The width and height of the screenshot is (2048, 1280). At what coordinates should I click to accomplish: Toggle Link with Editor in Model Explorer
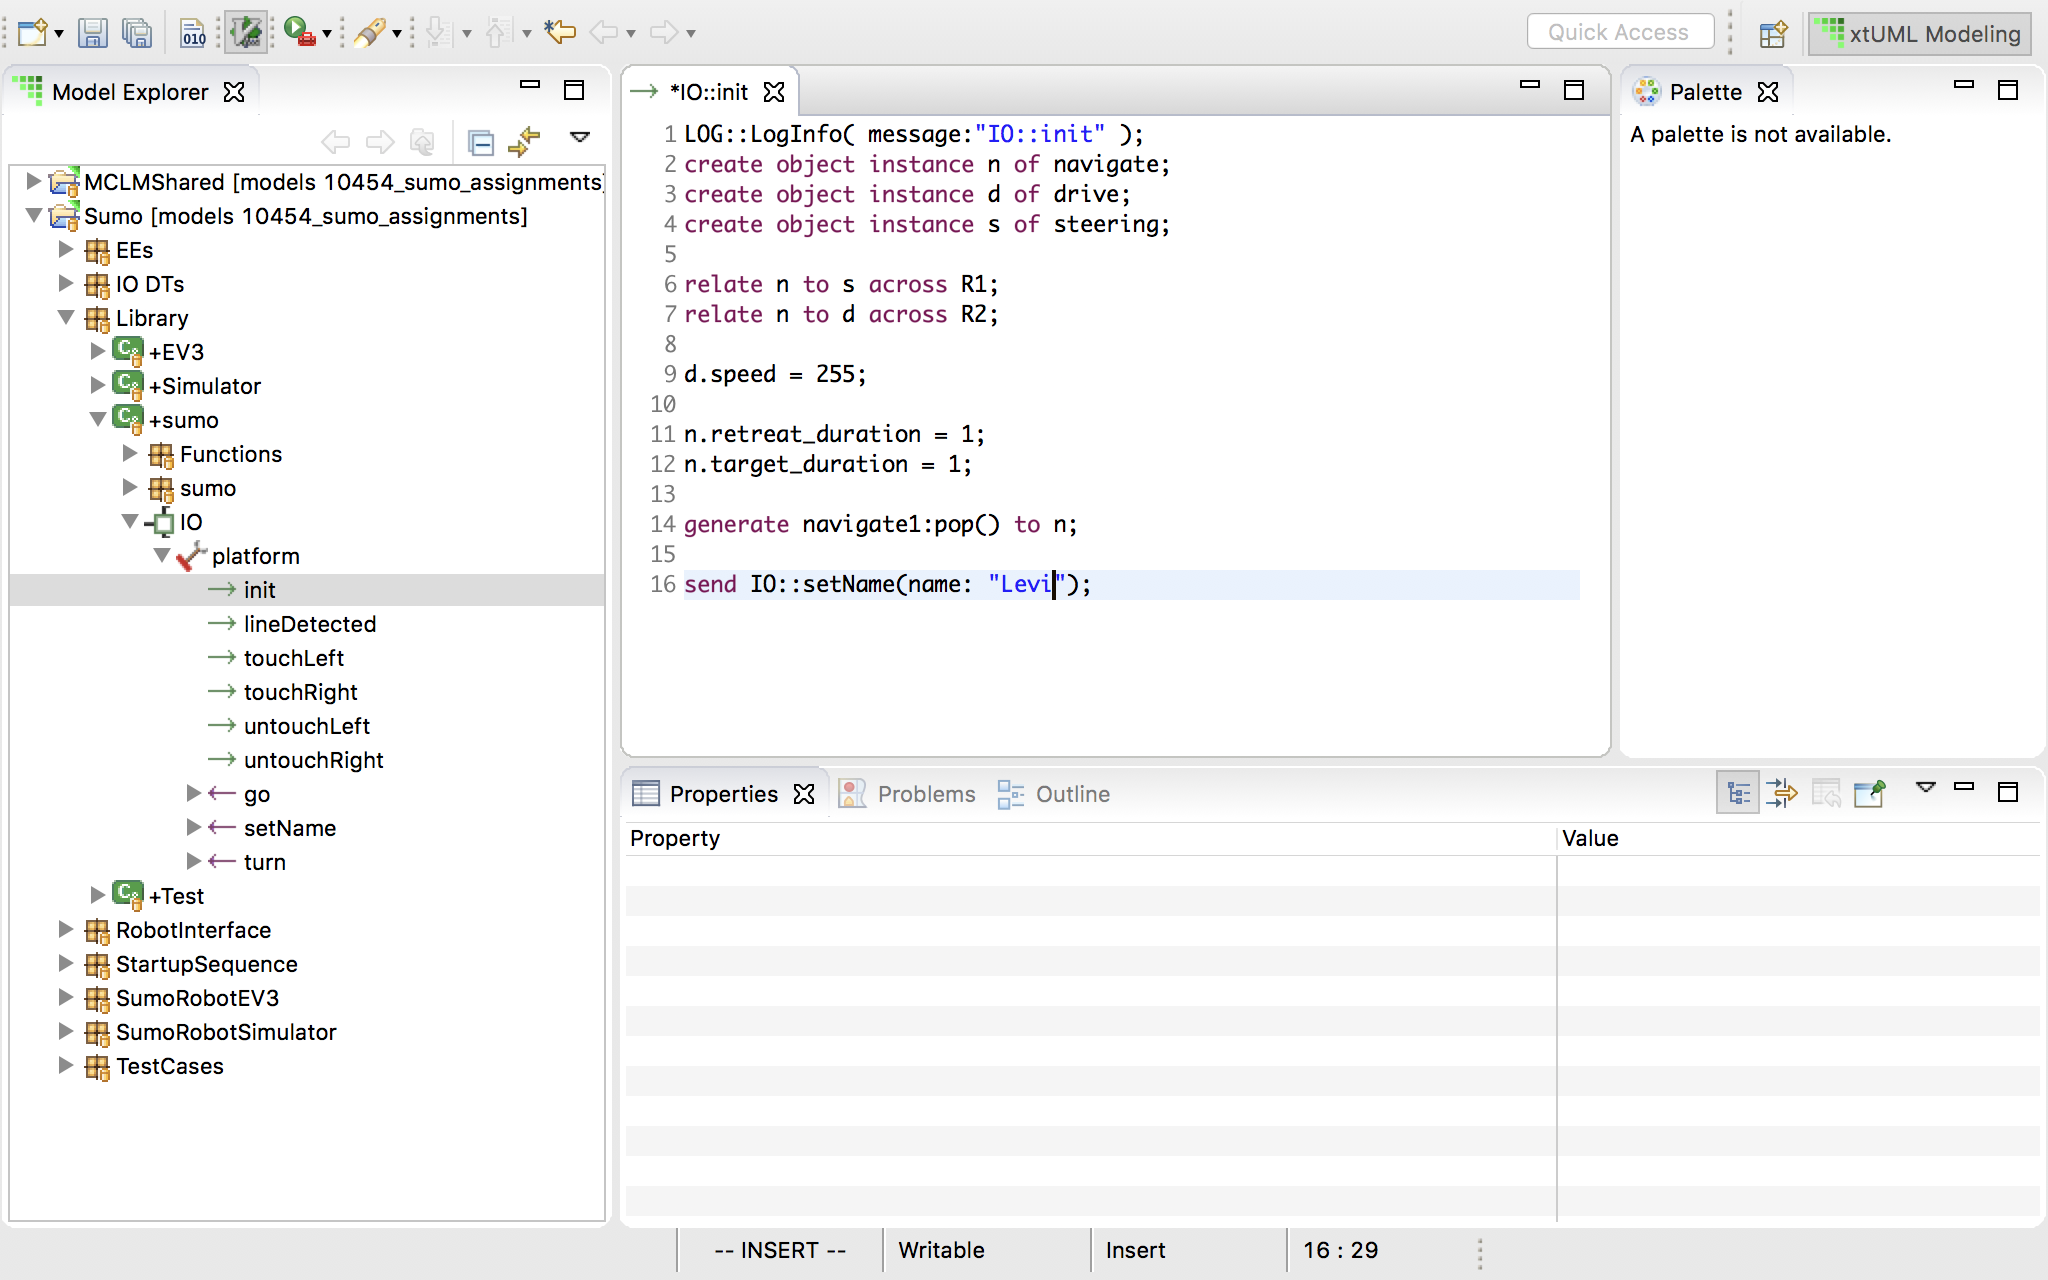point(524,142)
